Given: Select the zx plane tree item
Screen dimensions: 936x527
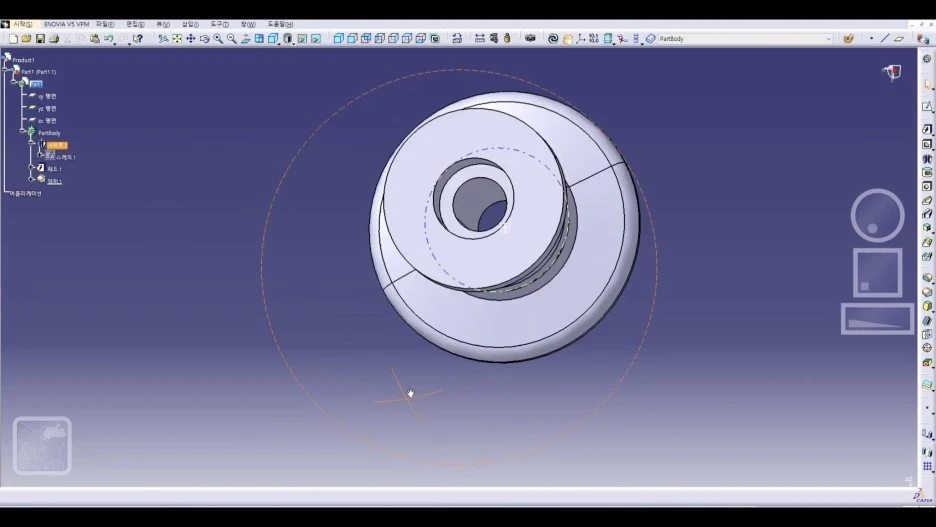Looking at the screenshot, I should pyautogui.click(x=47, y=121).
